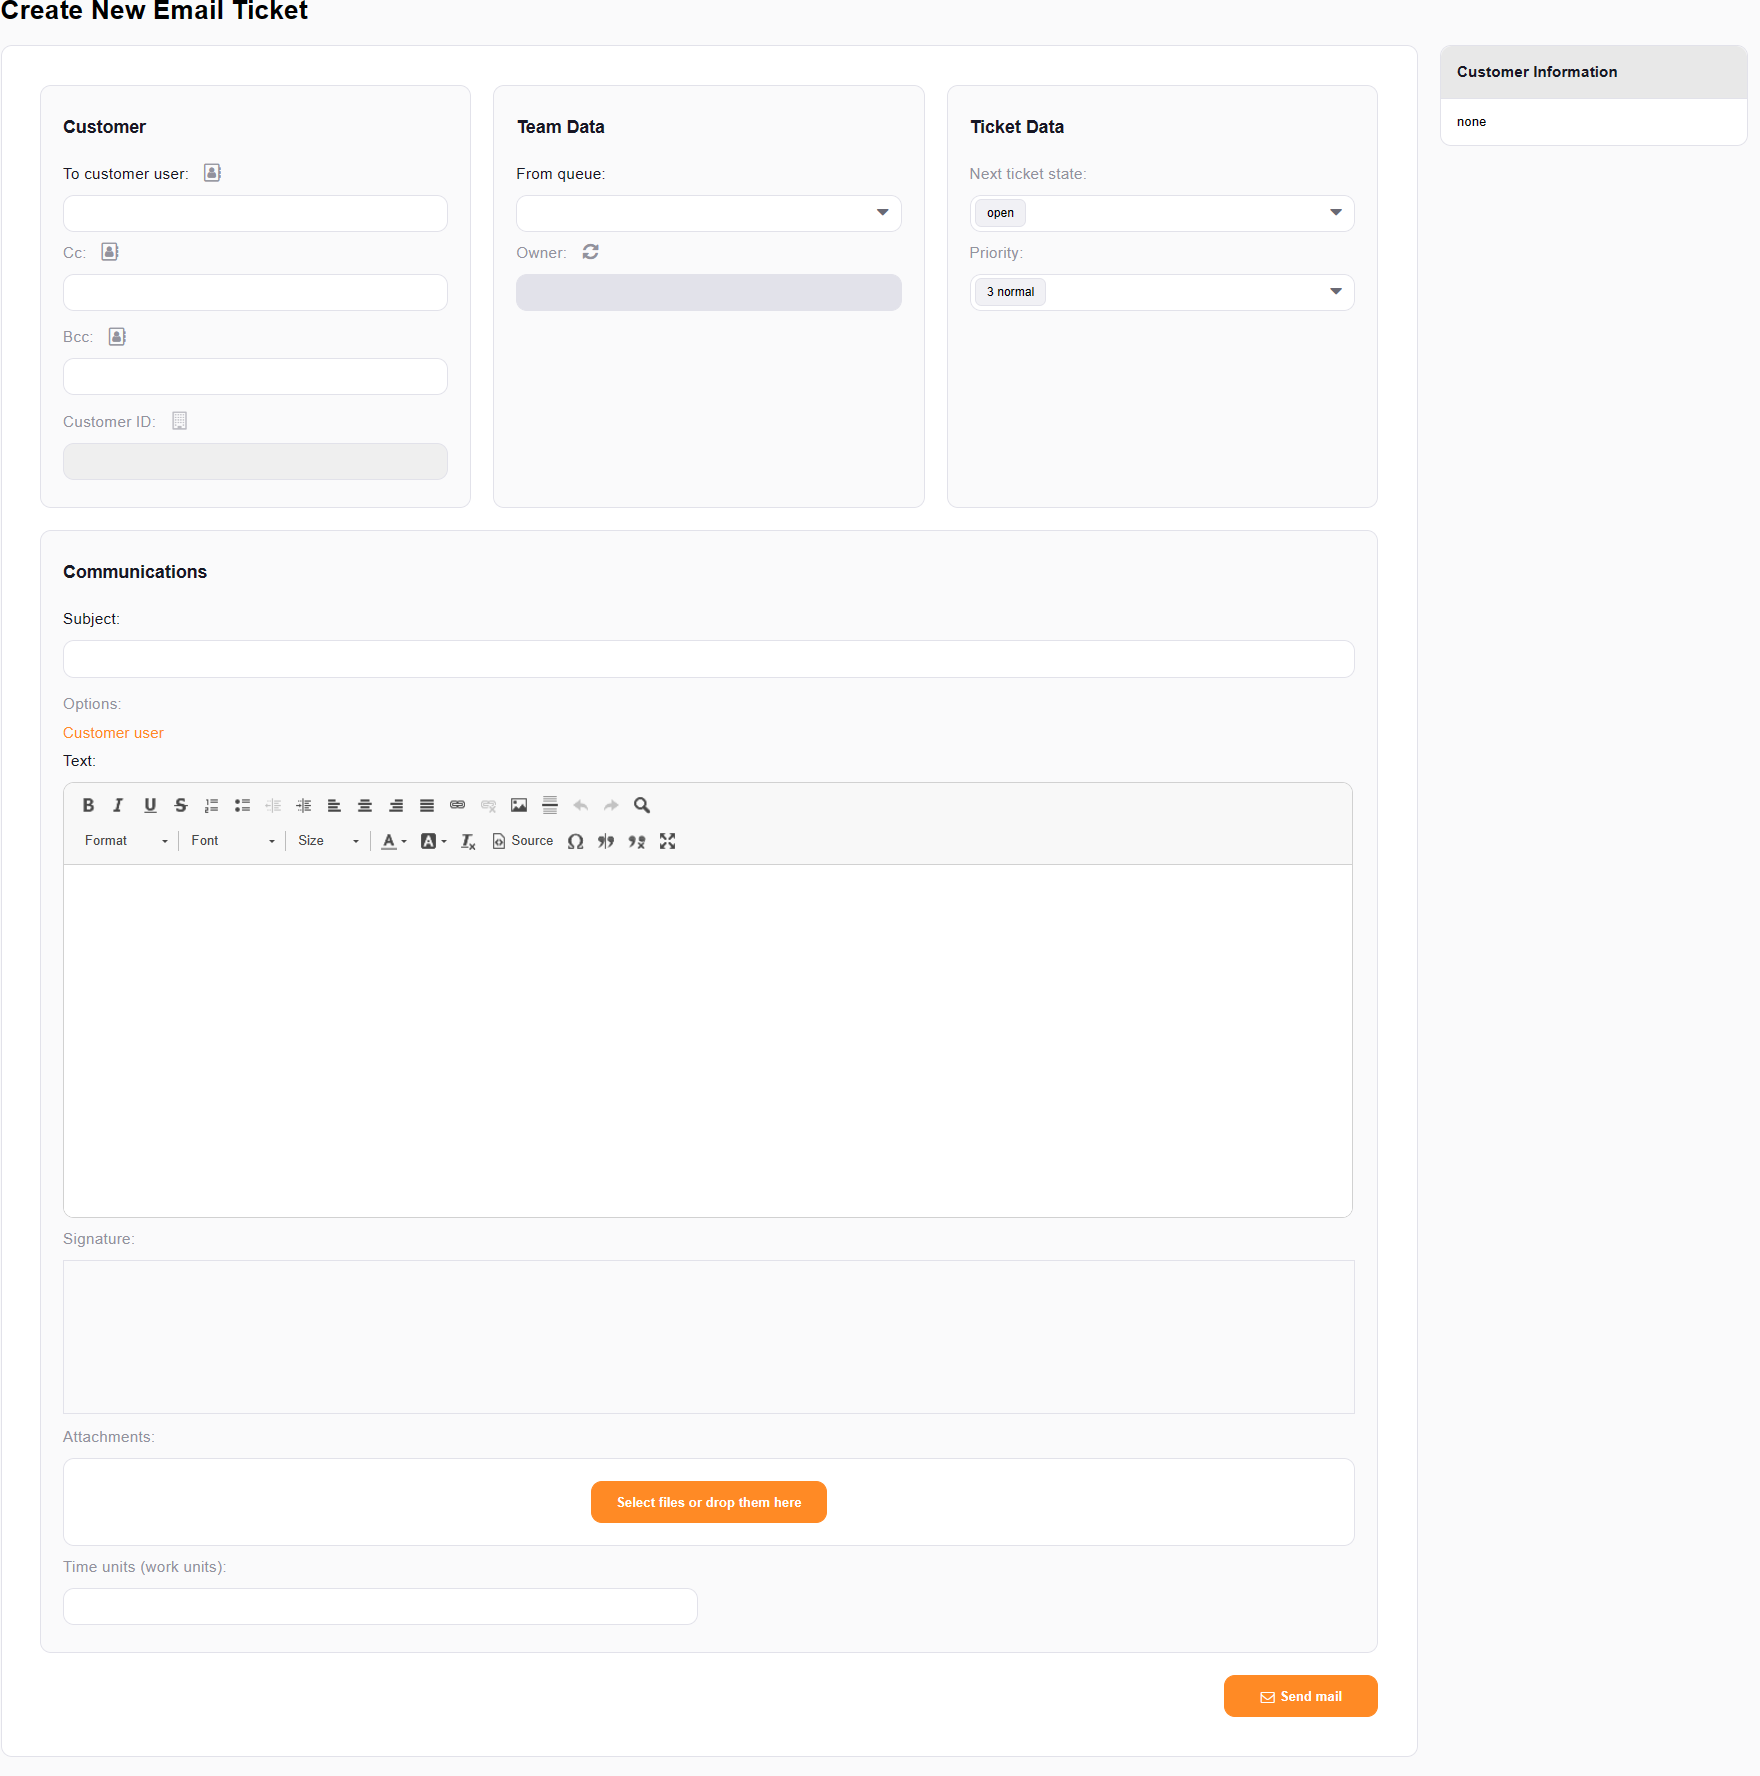Viewport: 1760px width, 1776px height.
Task: Insert an image into the email body
Action: pos(518,805)
